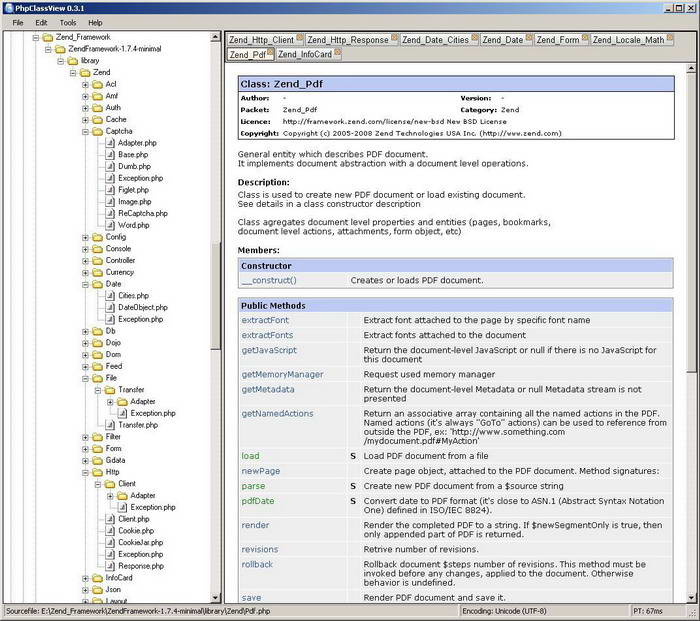Expand the Acl folder node
700x621 pixels.
coord(85,85)
